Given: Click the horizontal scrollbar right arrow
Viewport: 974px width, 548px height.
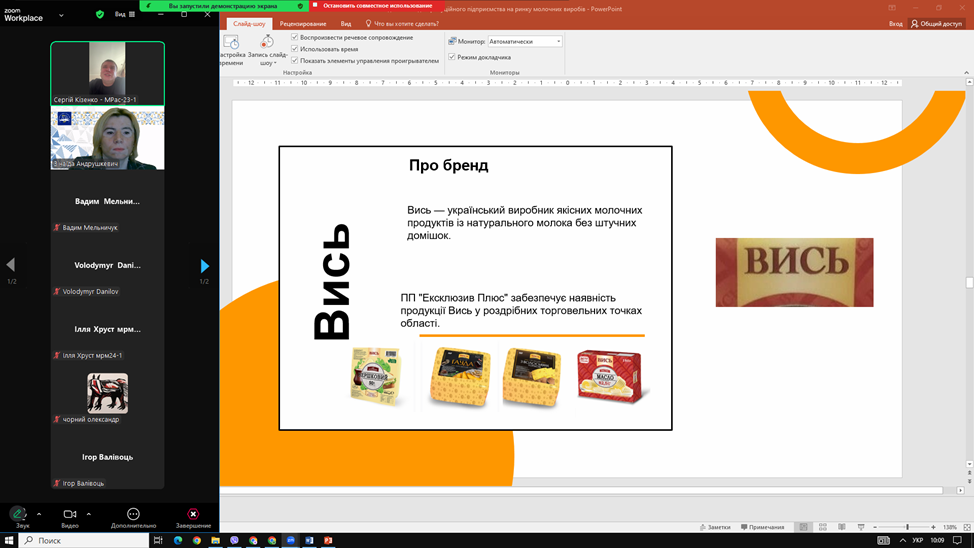Looking at the screenshot, I should (x=960, y=490).
